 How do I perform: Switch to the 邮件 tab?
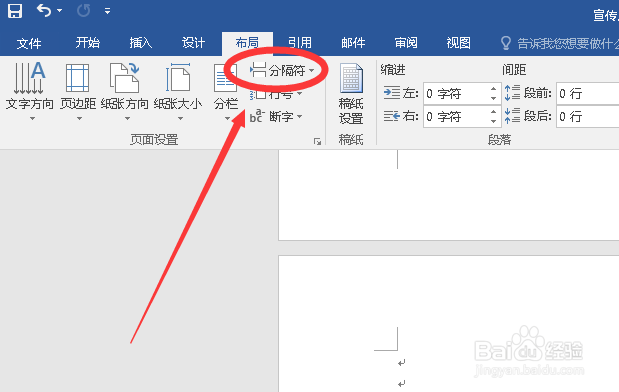click(353, 43)
